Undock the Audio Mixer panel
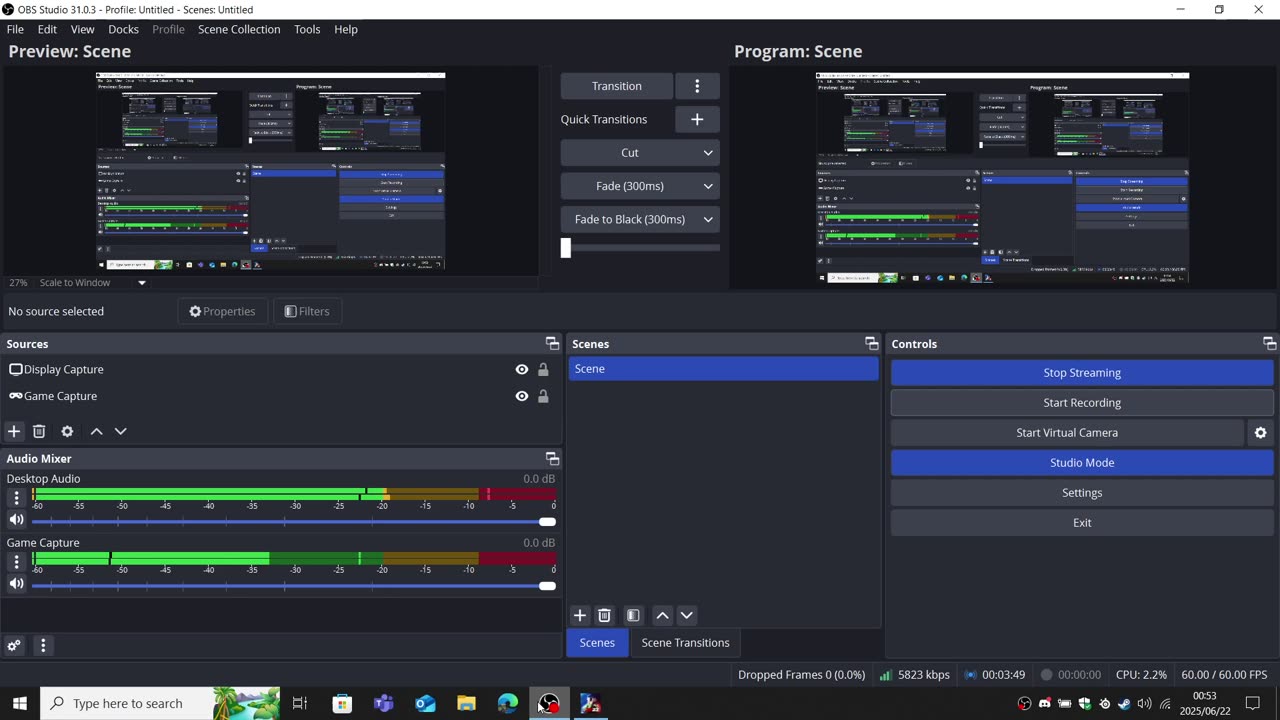This screenshot has width=1280, height=720. click(552, 459)
